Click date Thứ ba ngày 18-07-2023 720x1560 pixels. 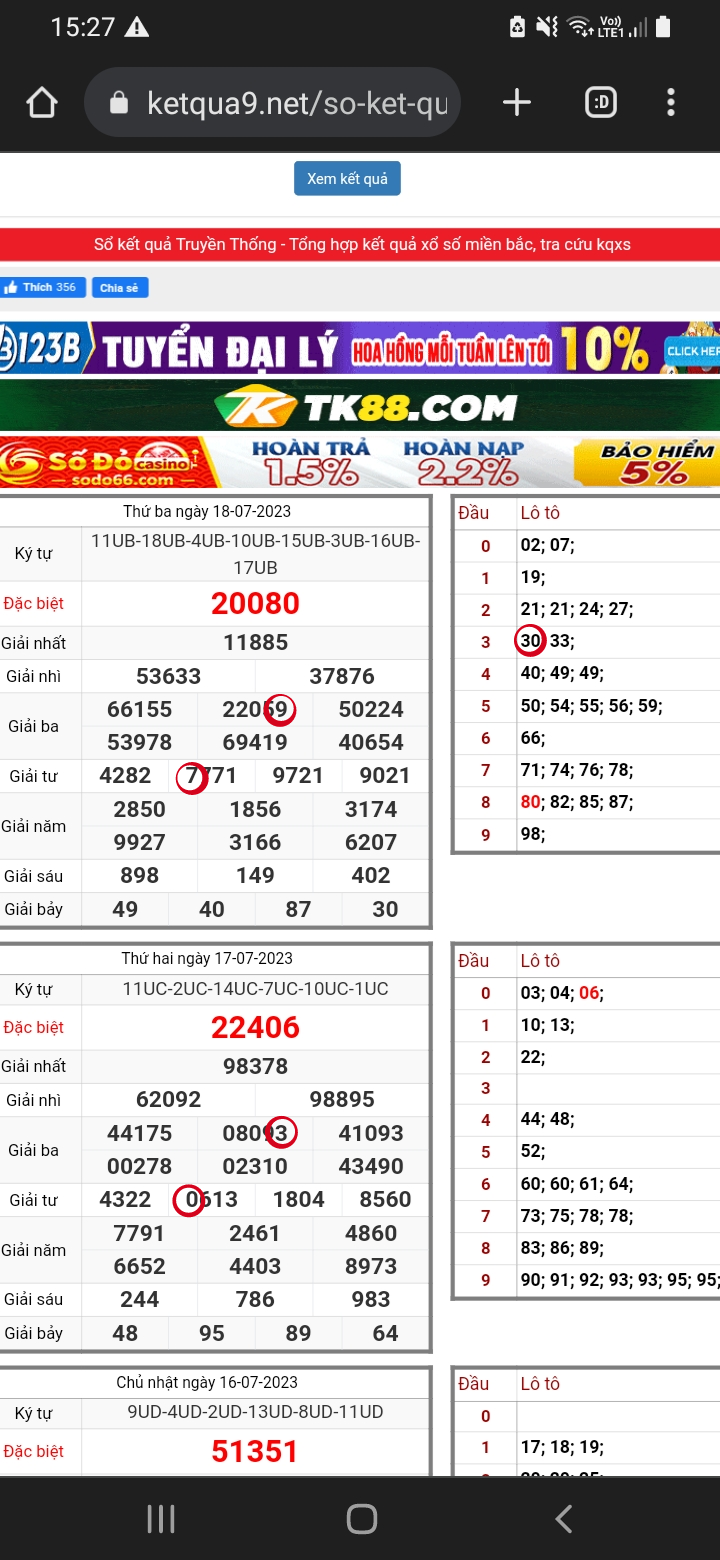pos(207,511)
